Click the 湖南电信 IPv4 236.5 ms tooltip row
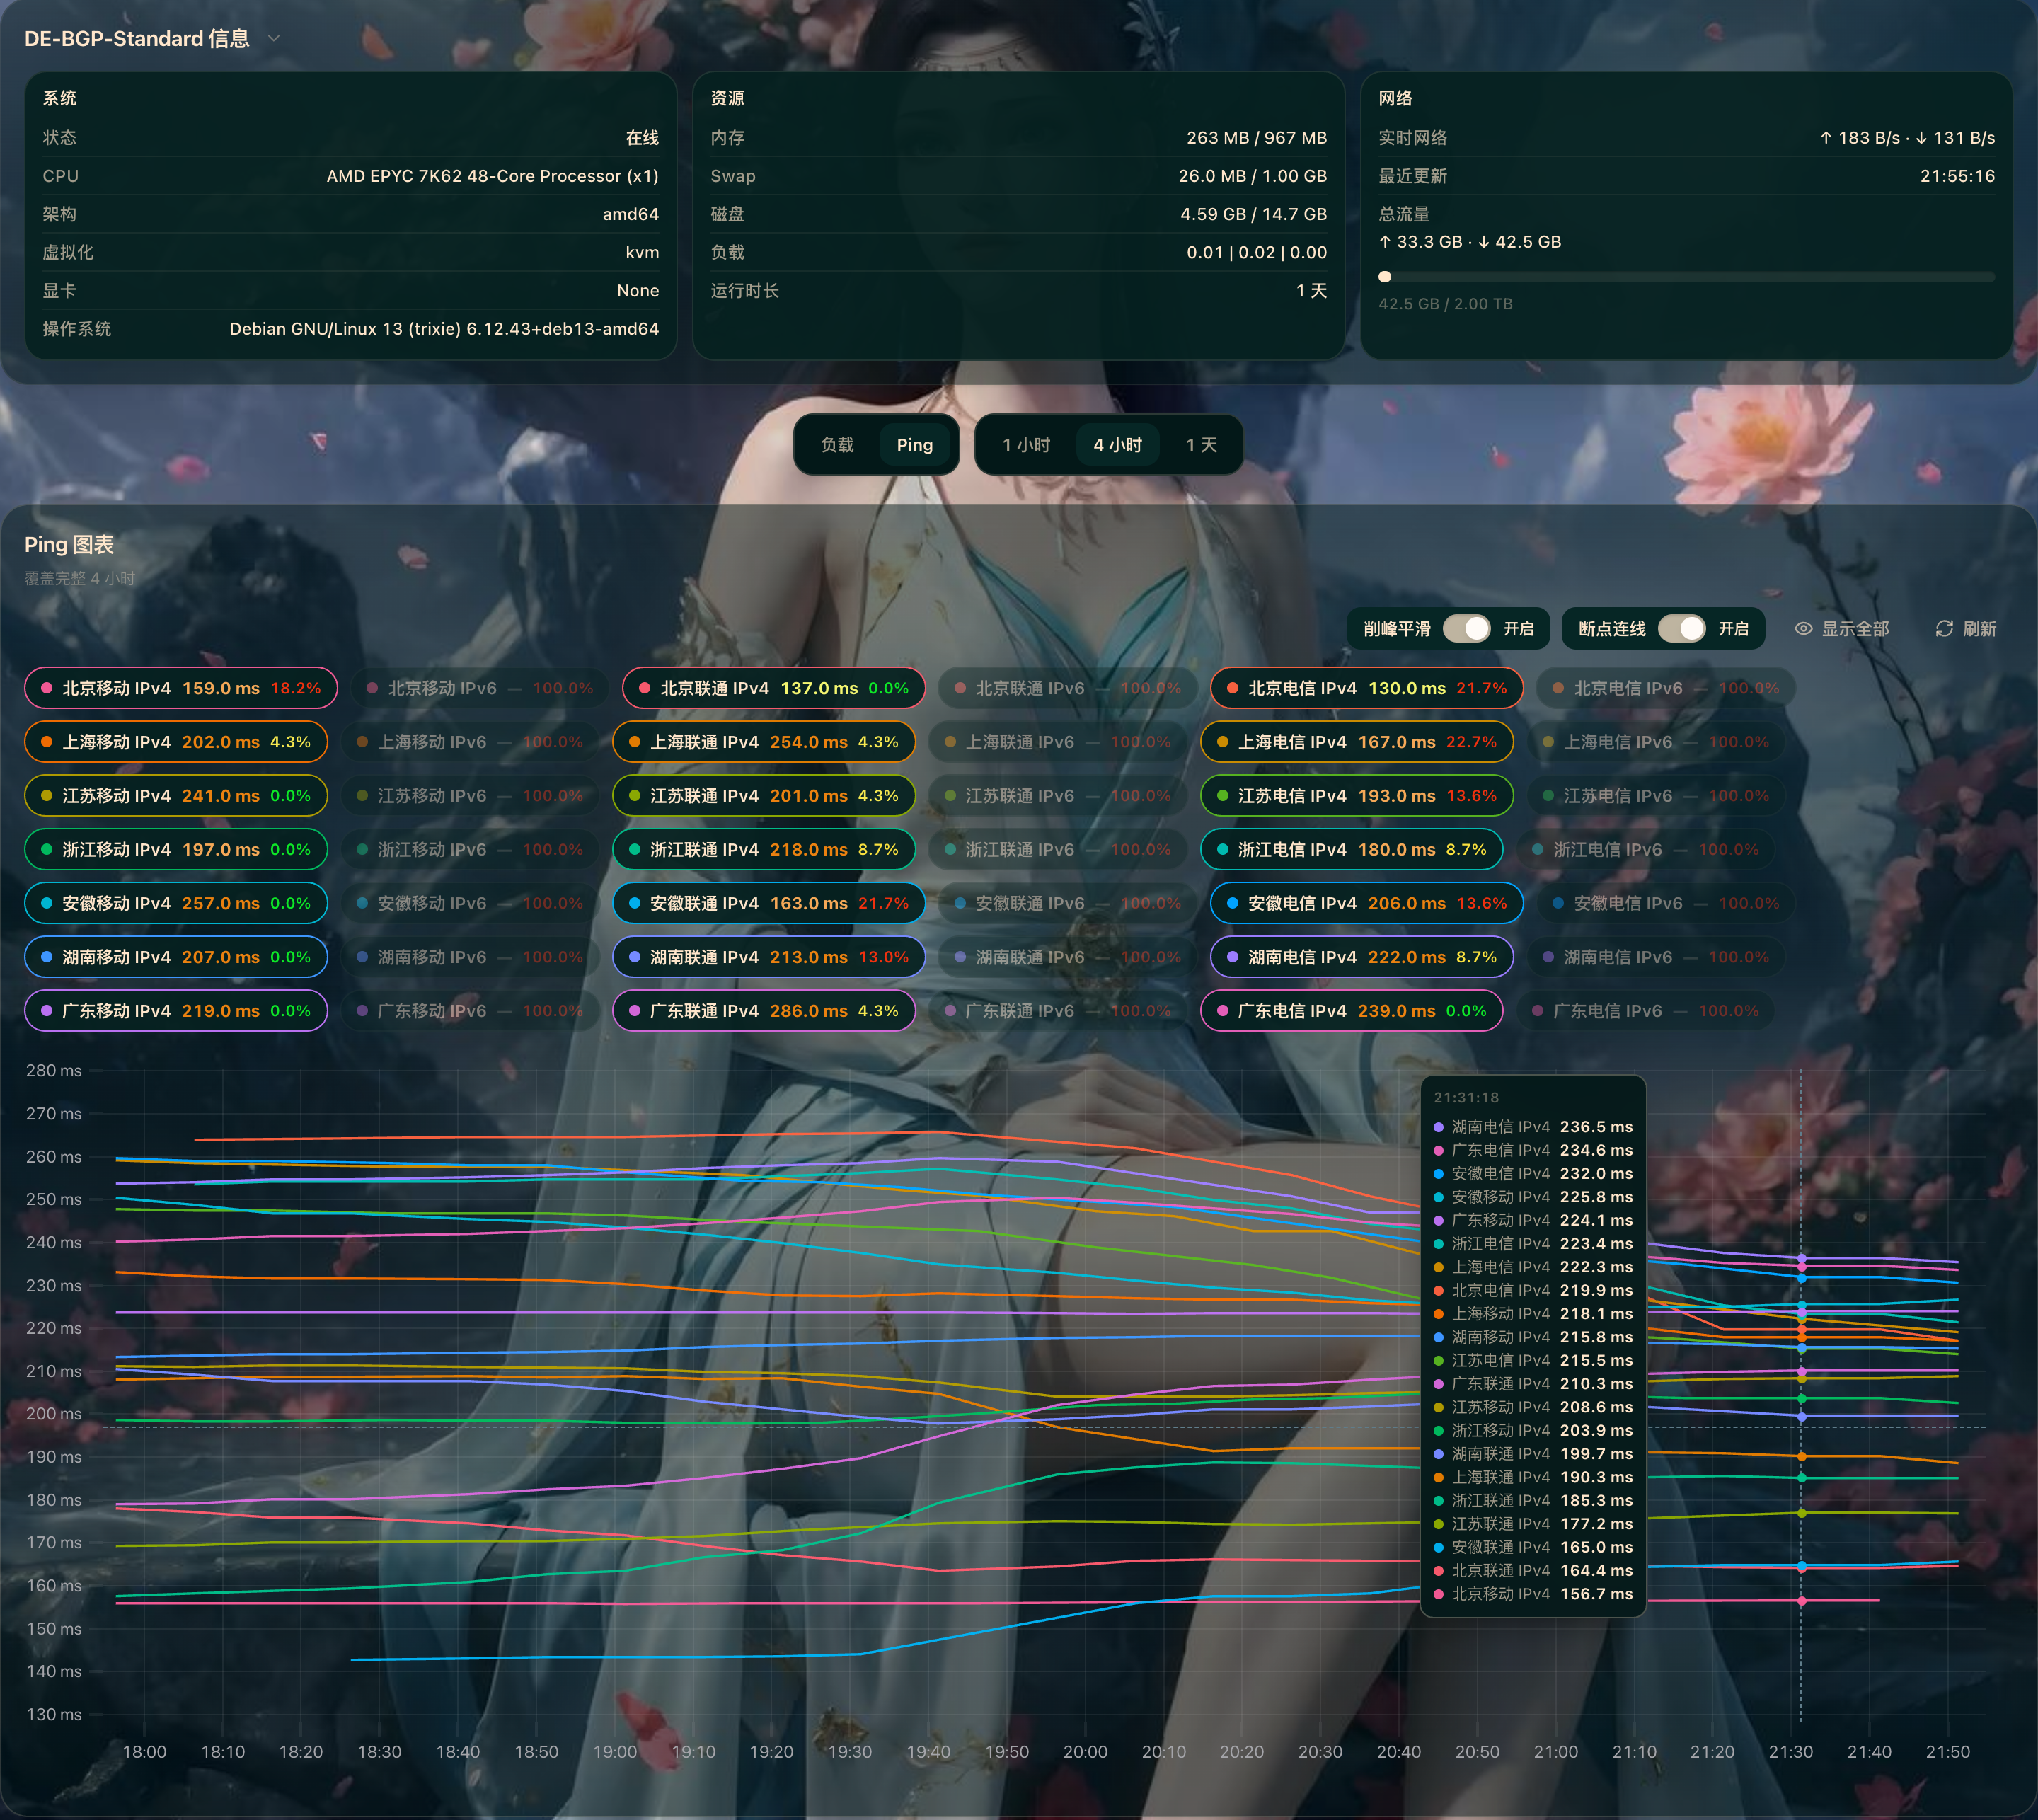This screenshot has height=1820, width=2038. click(x=1533, y=1127)
